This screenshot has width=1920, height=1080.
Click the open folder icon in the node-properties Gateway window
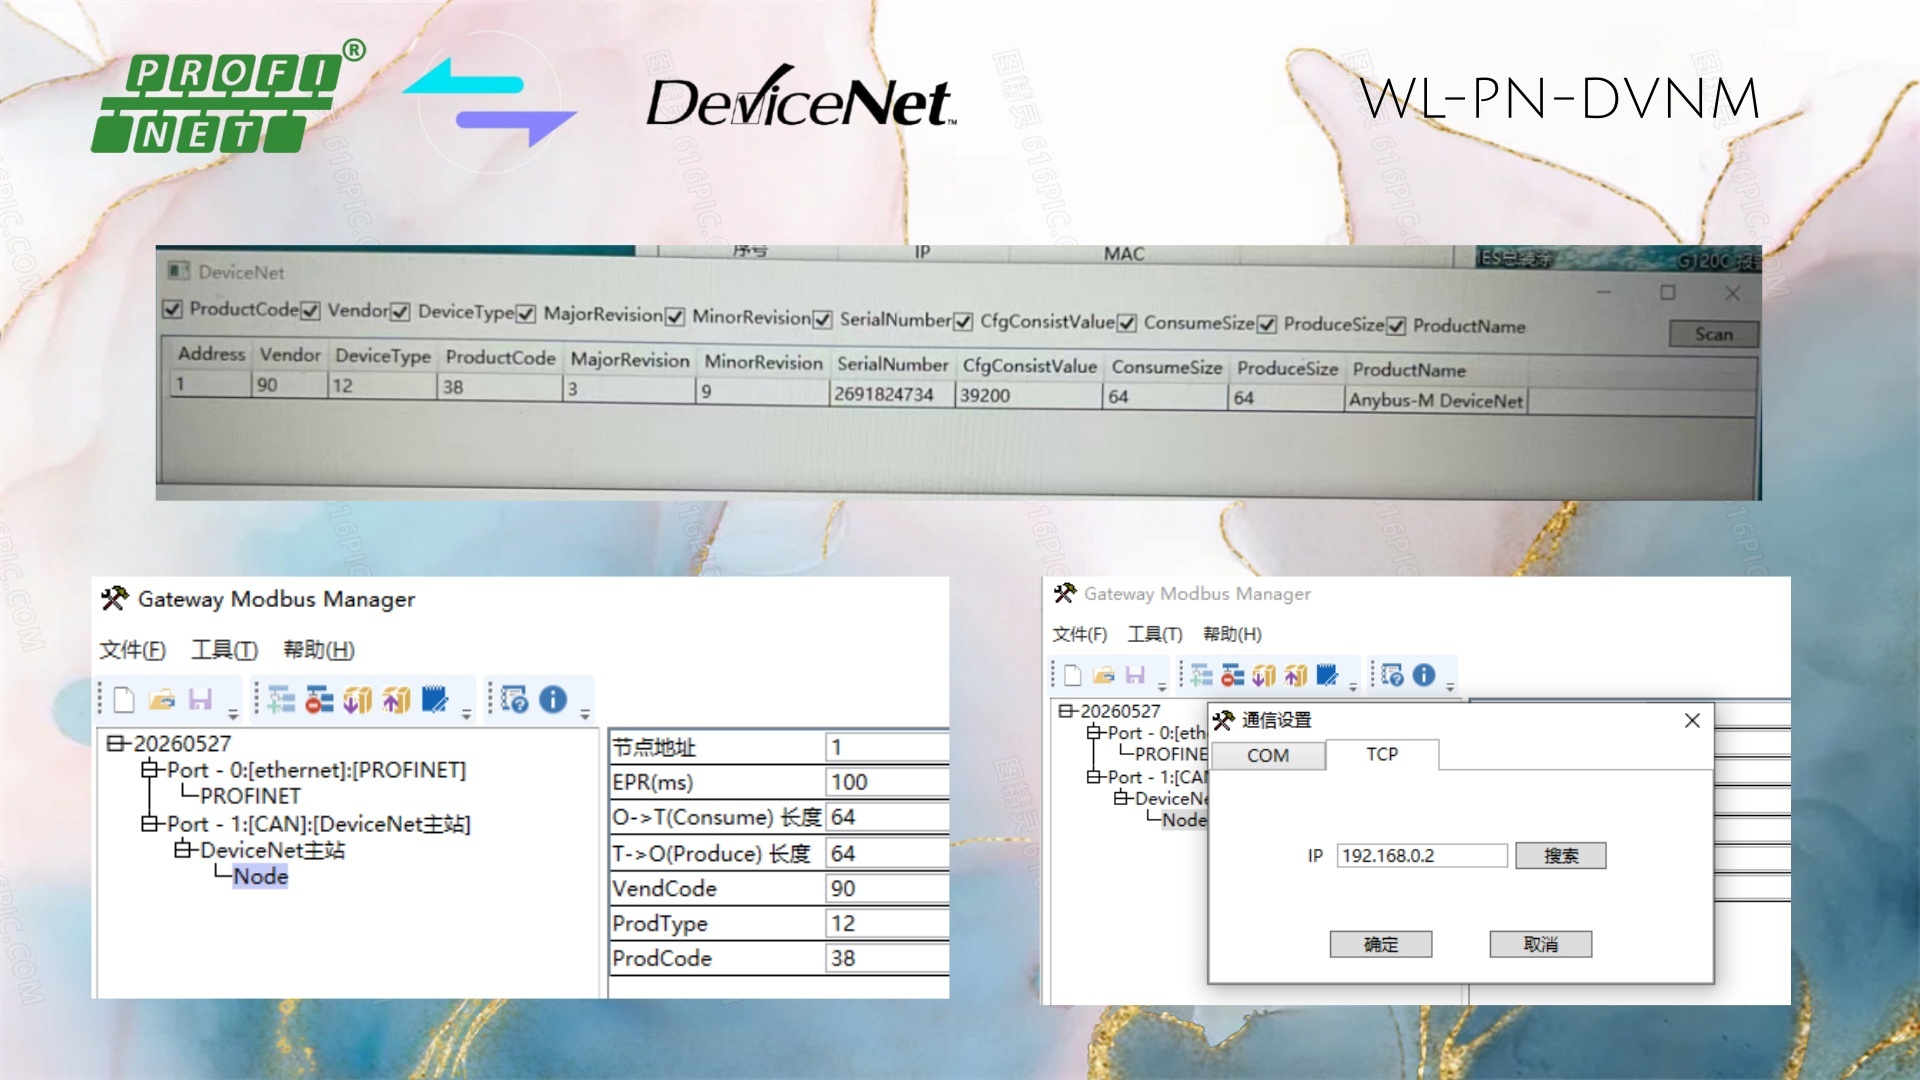tap(162, 700)
